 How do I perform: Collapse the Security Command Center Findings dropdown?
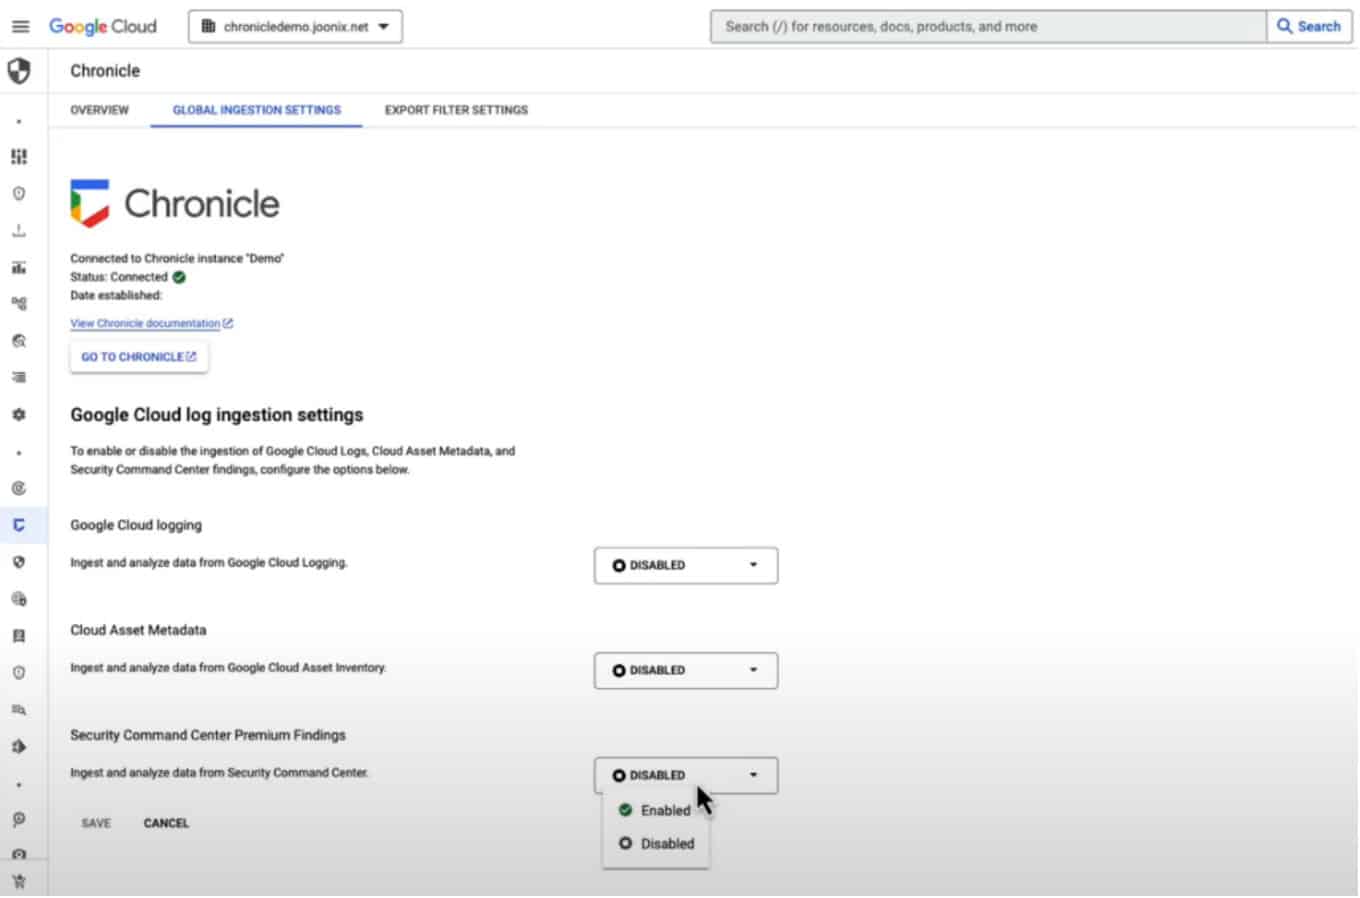click(x=686, y=775)
